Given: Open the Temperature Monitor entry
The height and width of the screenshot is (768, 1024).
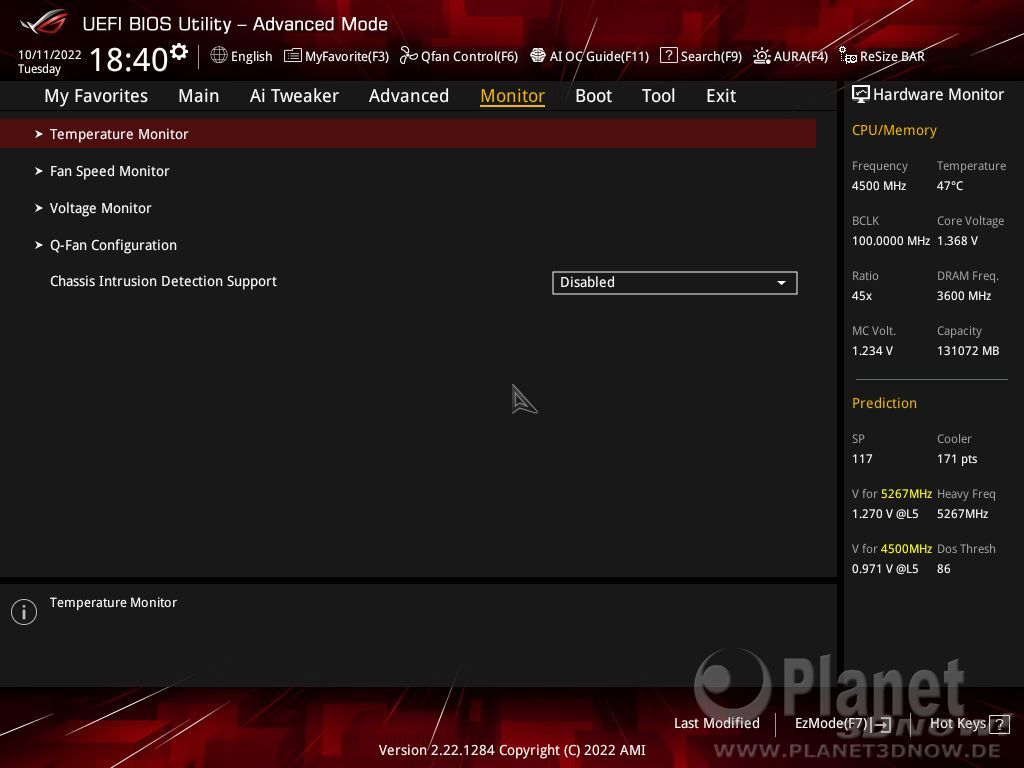Looking at the screenshot, I should pyautogui.click(x=408, y=134).
